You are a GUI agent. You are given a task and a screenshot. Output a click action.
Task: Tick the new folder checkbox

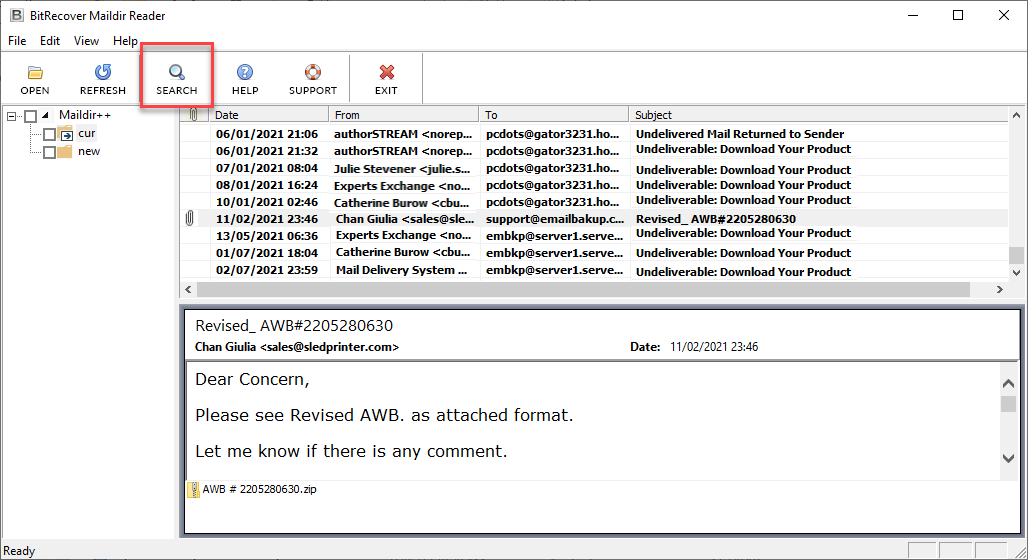(x=49, y=152)
